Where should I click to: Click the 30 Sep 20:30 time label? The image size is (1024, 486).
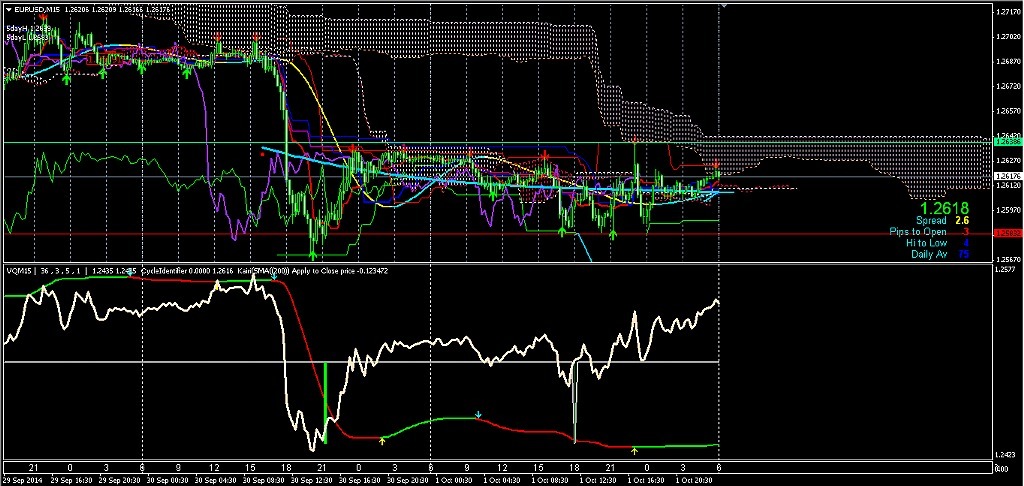tap(406, 479)
